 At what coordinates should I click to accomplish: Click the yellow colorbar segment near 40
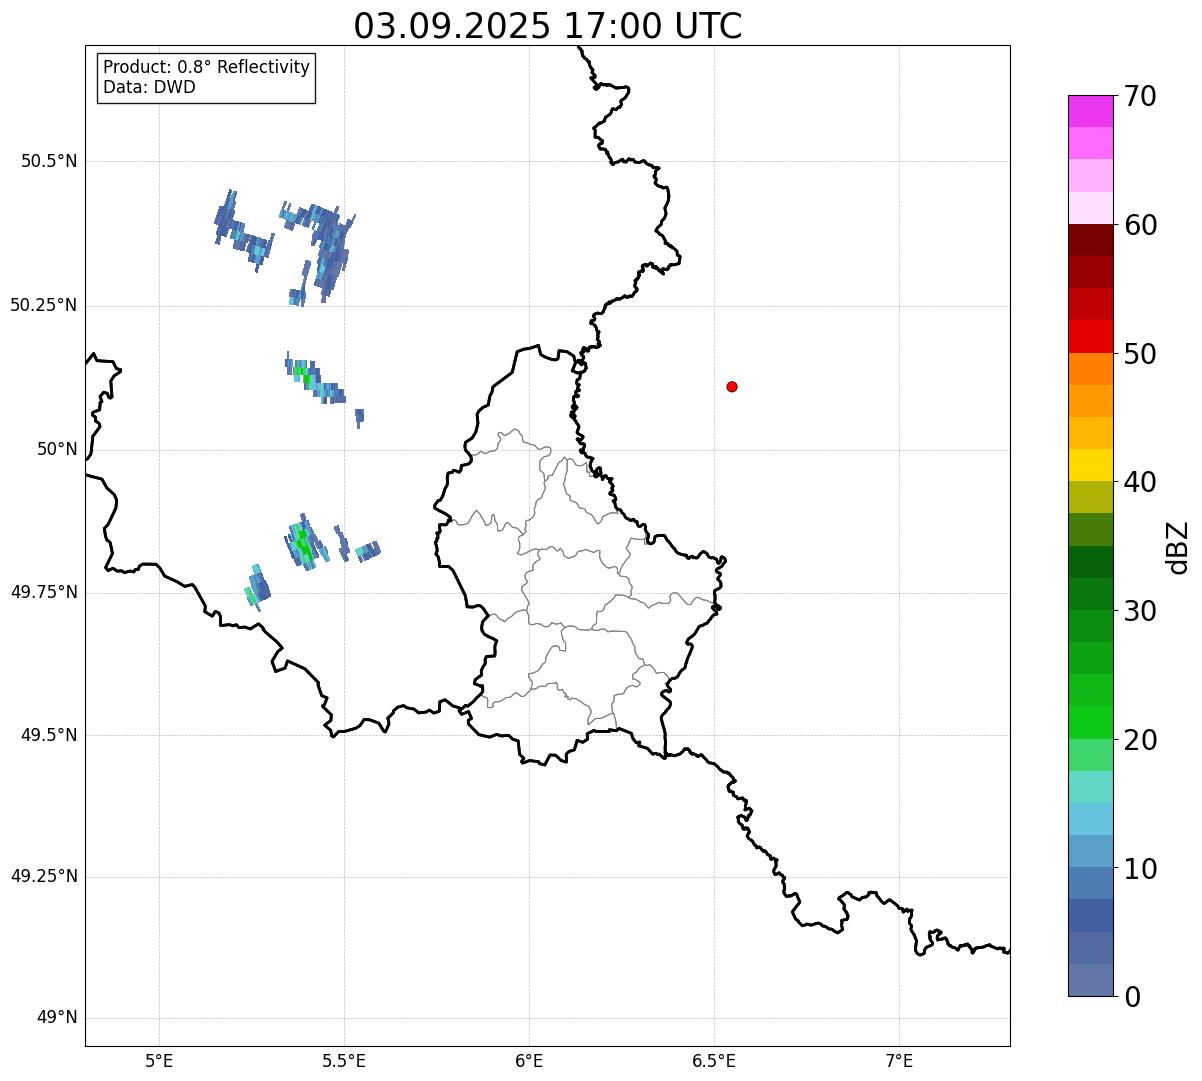pyautogui.click(x=1091, y=465)
